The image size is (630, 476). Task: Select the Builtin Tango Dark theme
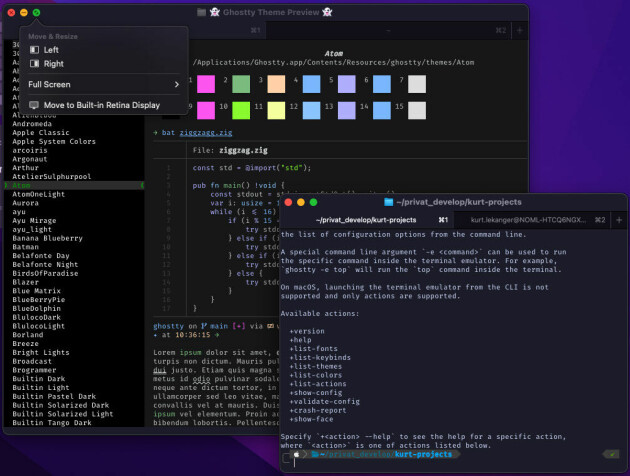[x=52, y=423]
